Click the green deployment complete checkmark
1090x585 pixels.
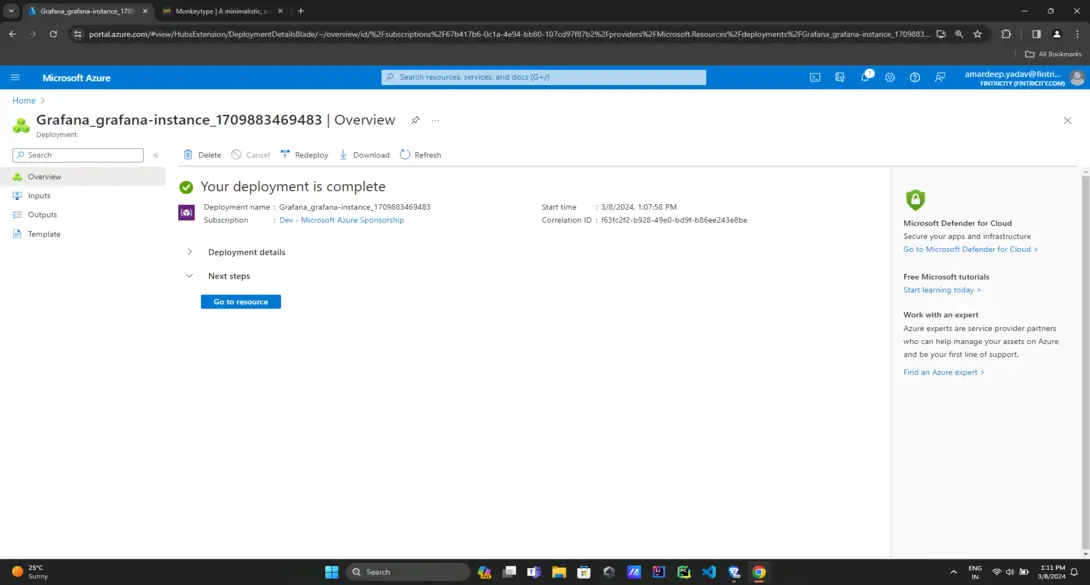186,187
